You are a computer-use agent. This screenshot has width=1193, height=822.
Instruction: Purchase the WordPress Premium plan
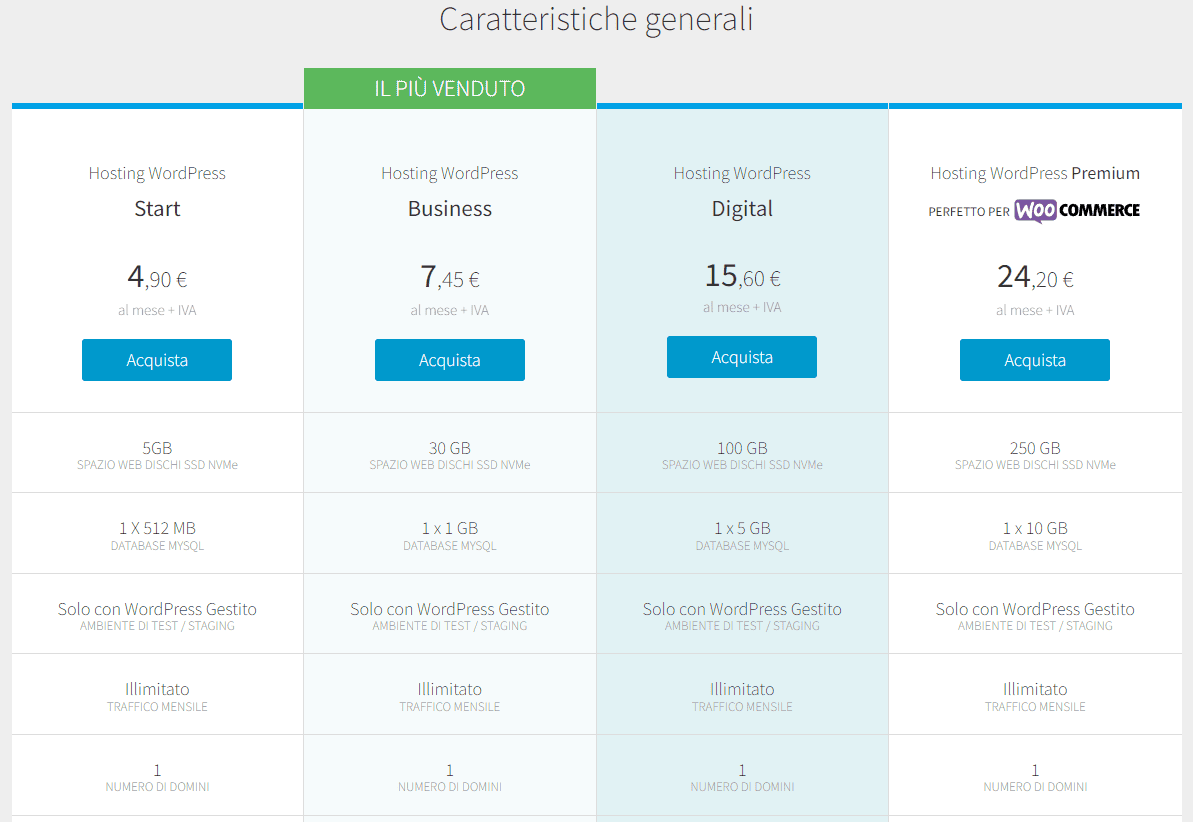[x=1034, y=360]
